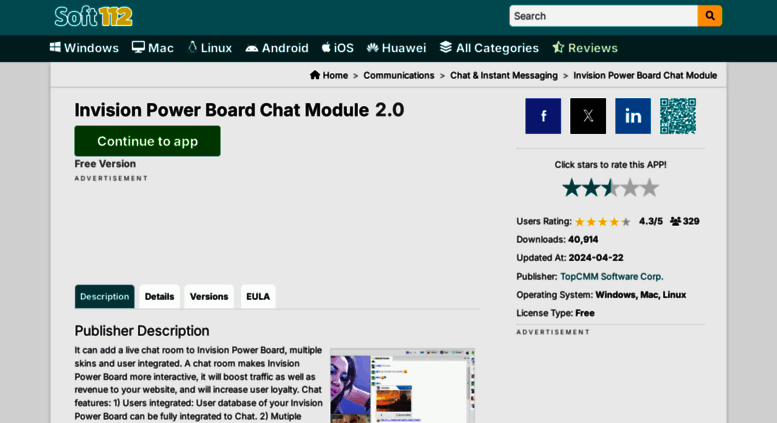Switch to the Details tab
The image size is (777, 423).
click(160, 296)
